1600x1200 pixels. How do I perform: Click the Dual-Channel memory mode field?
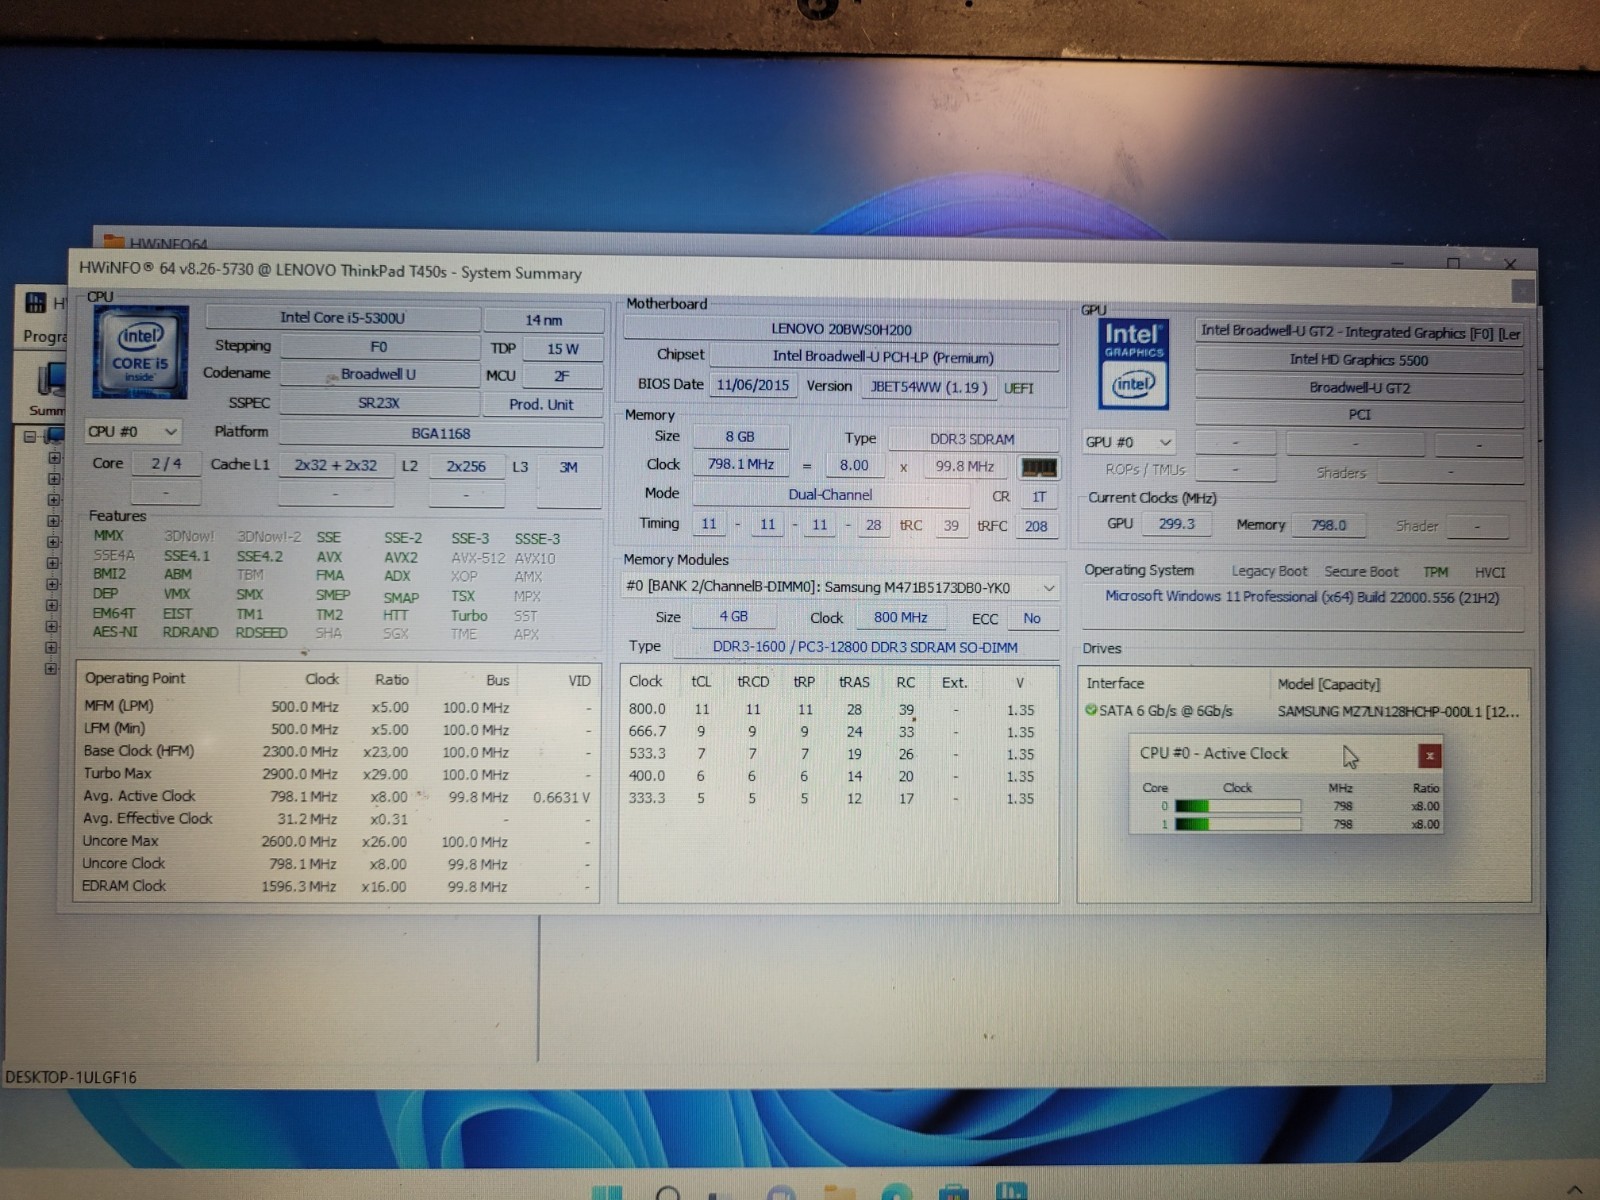click(830, 495)
